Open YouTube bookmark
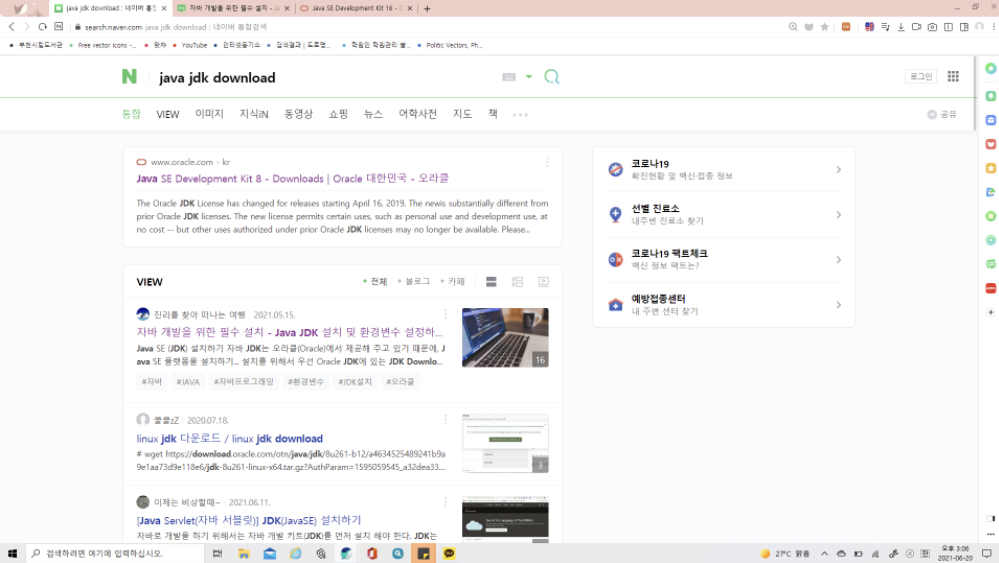 click(x=190, y=45)
